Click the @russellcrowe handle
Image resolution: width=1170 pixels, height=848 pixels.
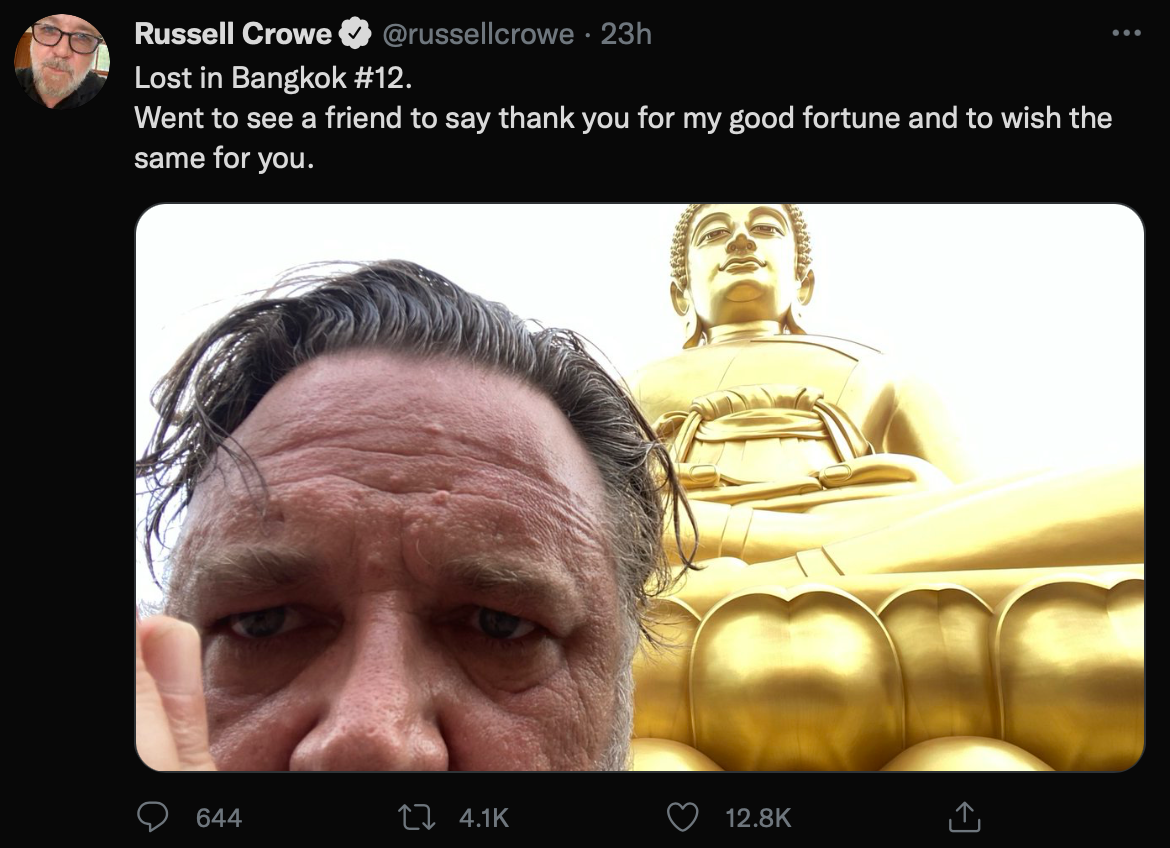tap(478, 34)
